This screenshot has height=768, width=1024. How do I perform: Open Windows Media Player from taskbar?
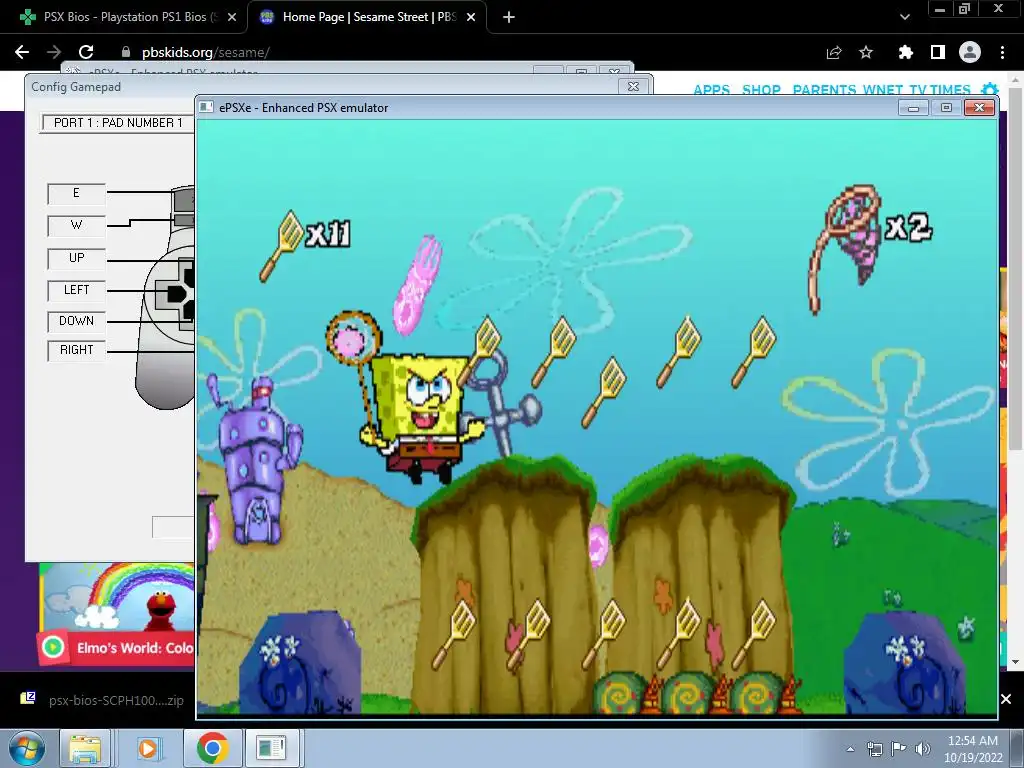[x=148, y=748]
